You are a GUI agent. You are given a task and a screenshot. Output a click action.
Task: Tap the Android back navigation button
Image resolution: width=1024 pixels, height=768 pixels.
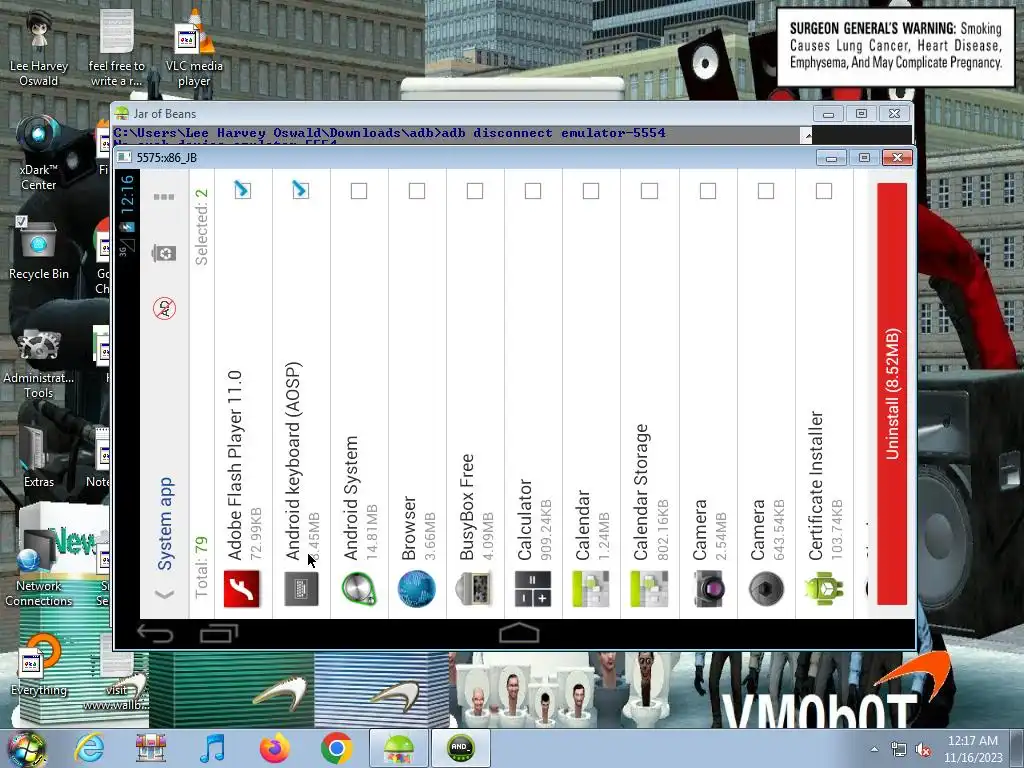pos(155,633)
